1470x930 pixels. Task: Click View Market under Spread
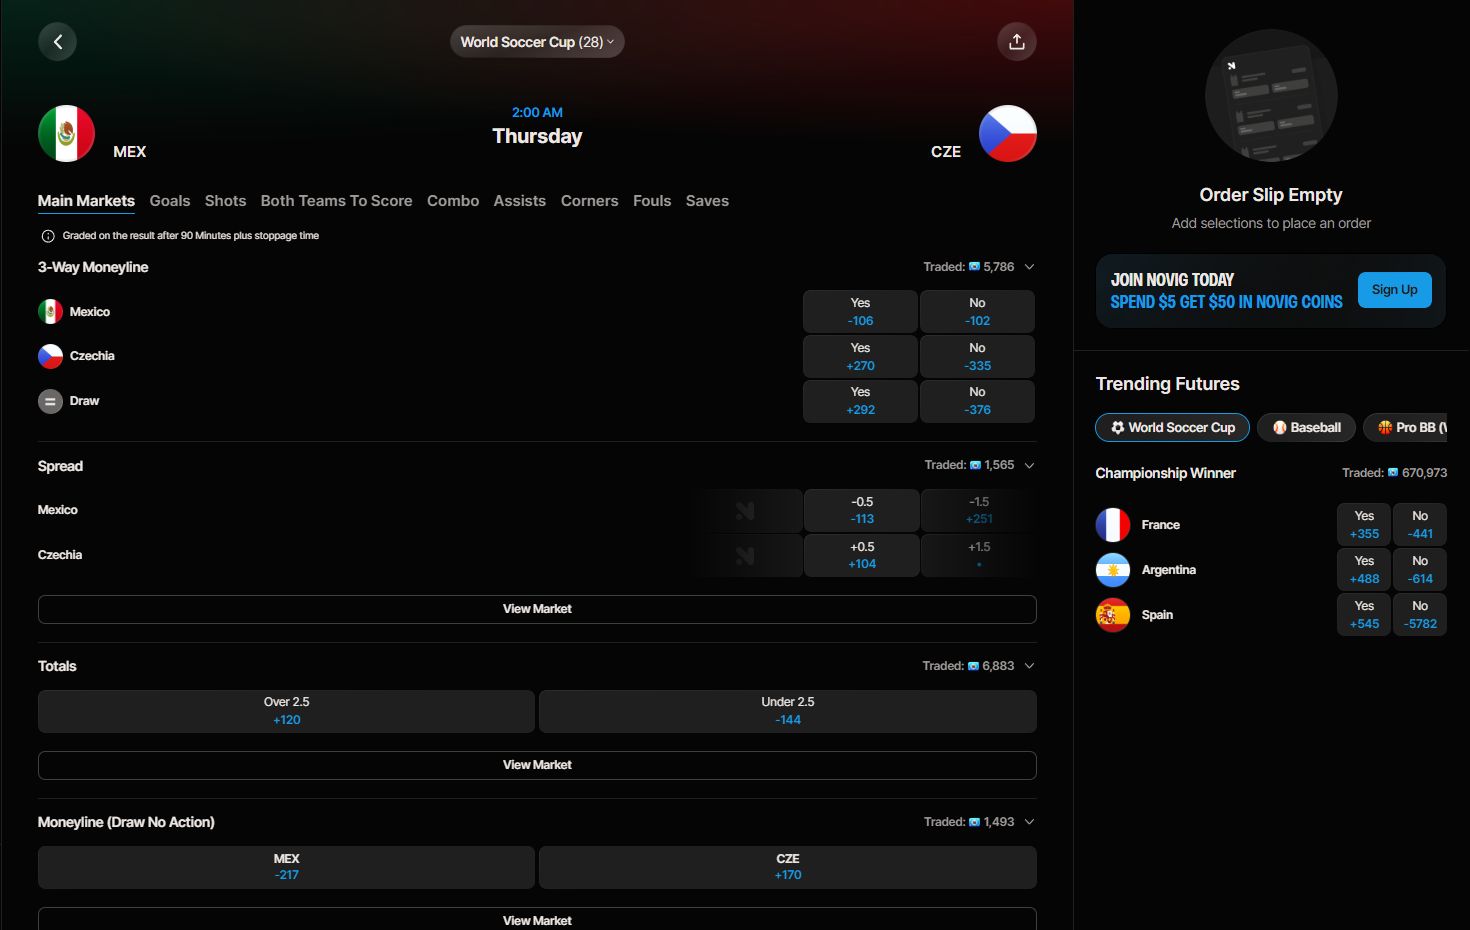tap(537, 609)
